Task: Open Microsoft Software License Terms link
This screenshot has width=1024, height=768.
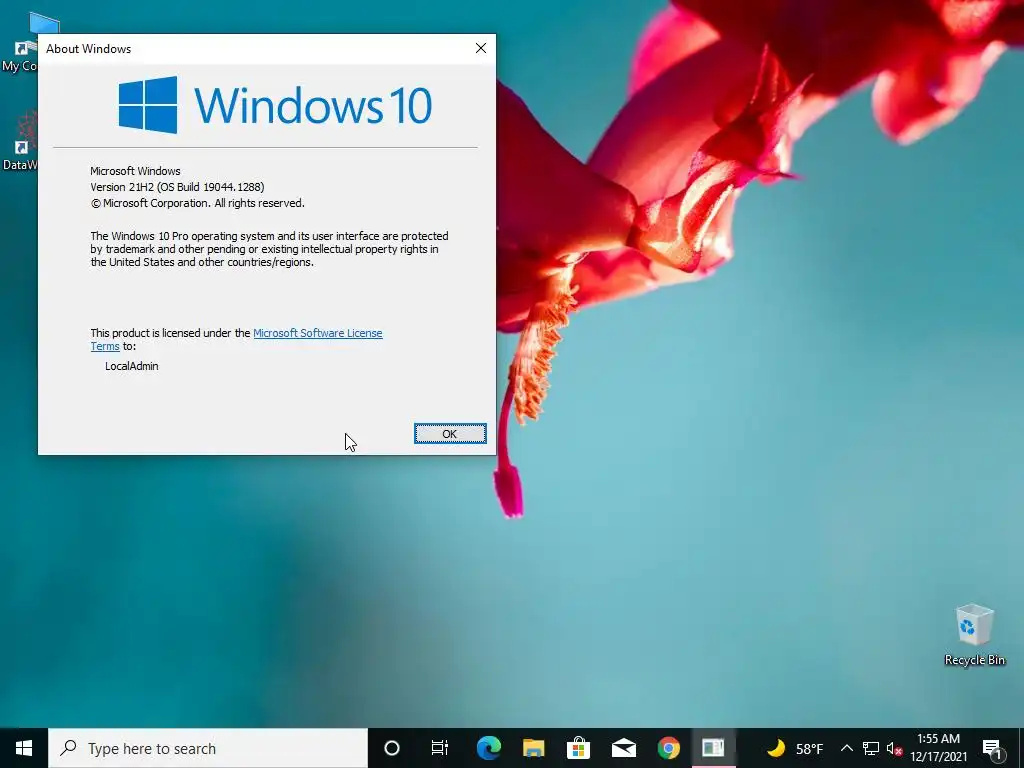Action: coord(317,333)
